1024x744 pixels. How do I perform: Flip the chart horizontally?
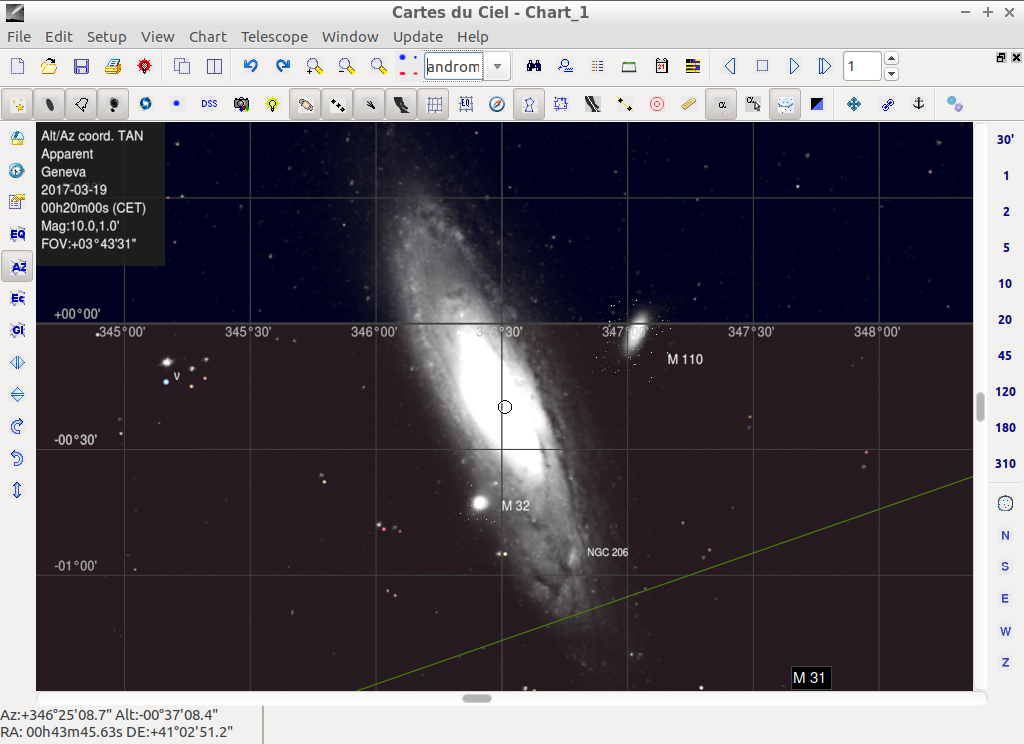[17, 362]
